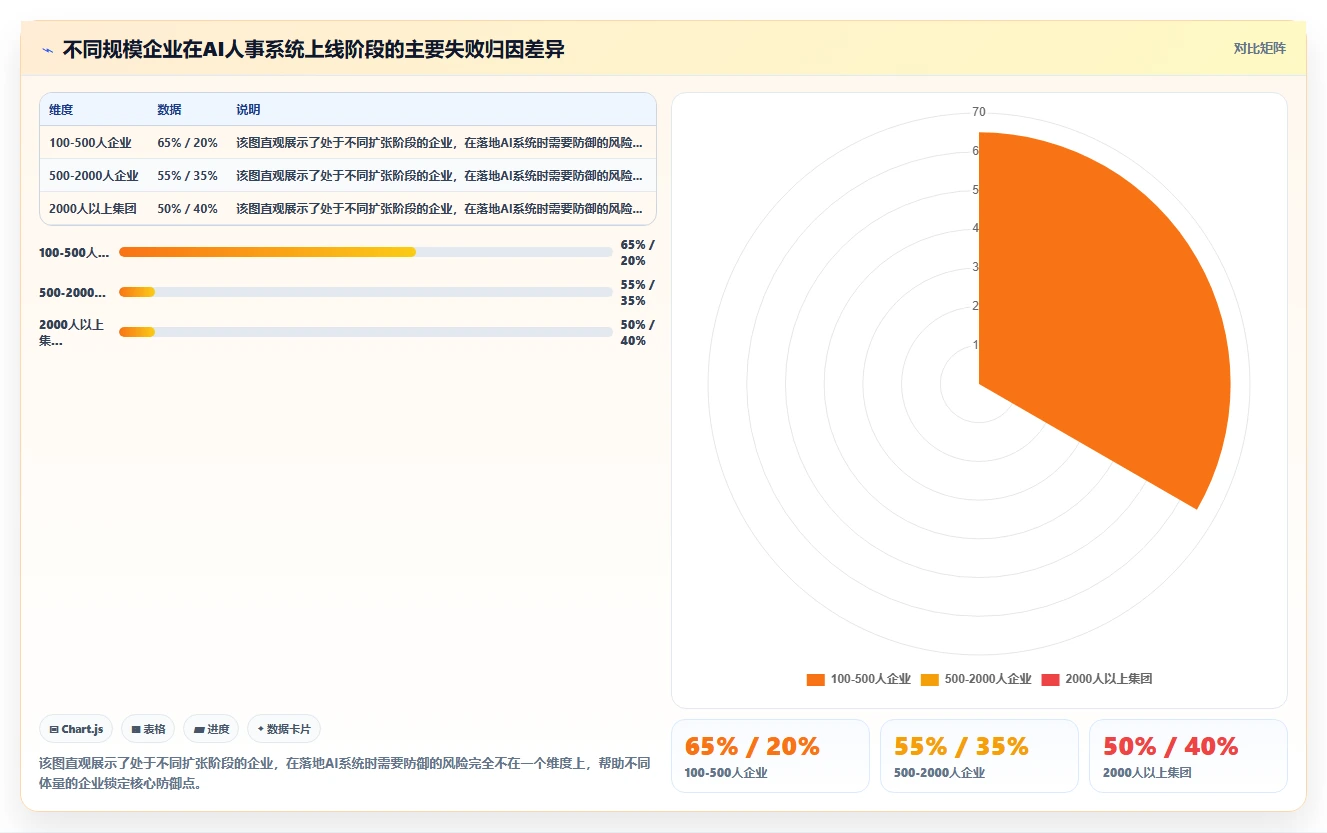Image resolution: width=1327 pixels, height=833 pixels.
Task: Select the Chart.js tag chip
Action: [x=77, y=729]
